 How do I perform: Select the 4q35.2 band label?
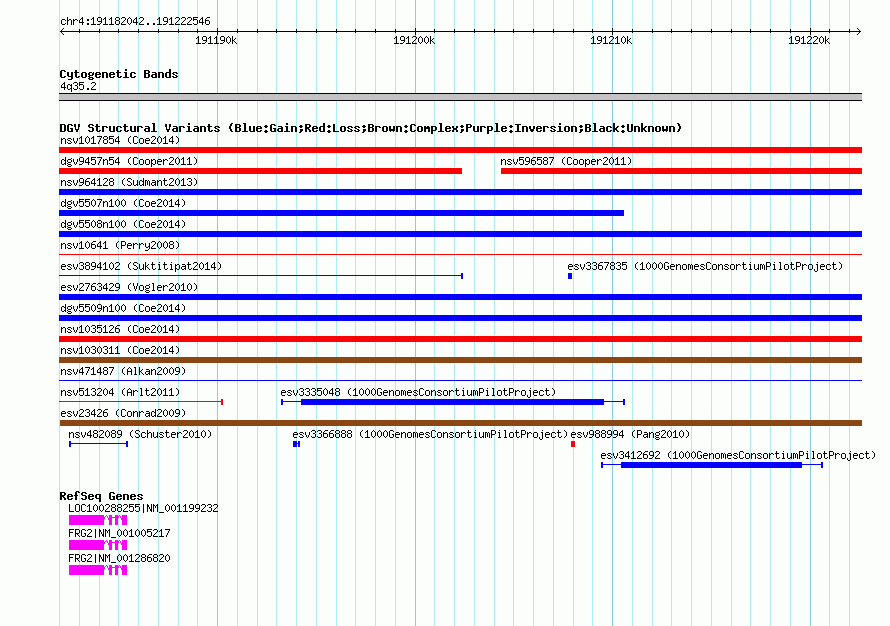point(78,86)
